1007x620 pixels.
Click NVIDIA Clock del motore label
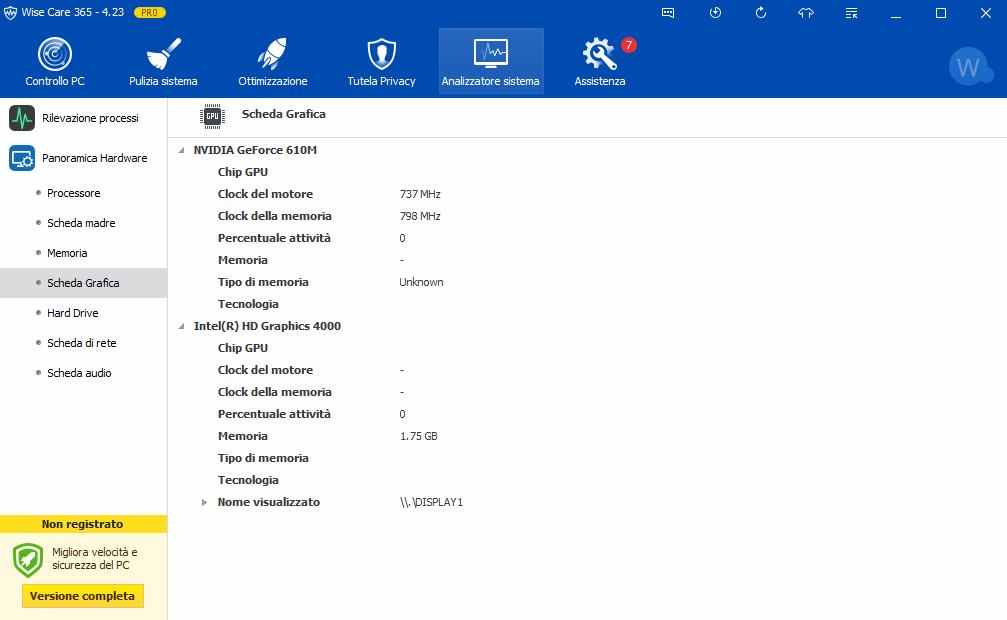coord(265,194)
